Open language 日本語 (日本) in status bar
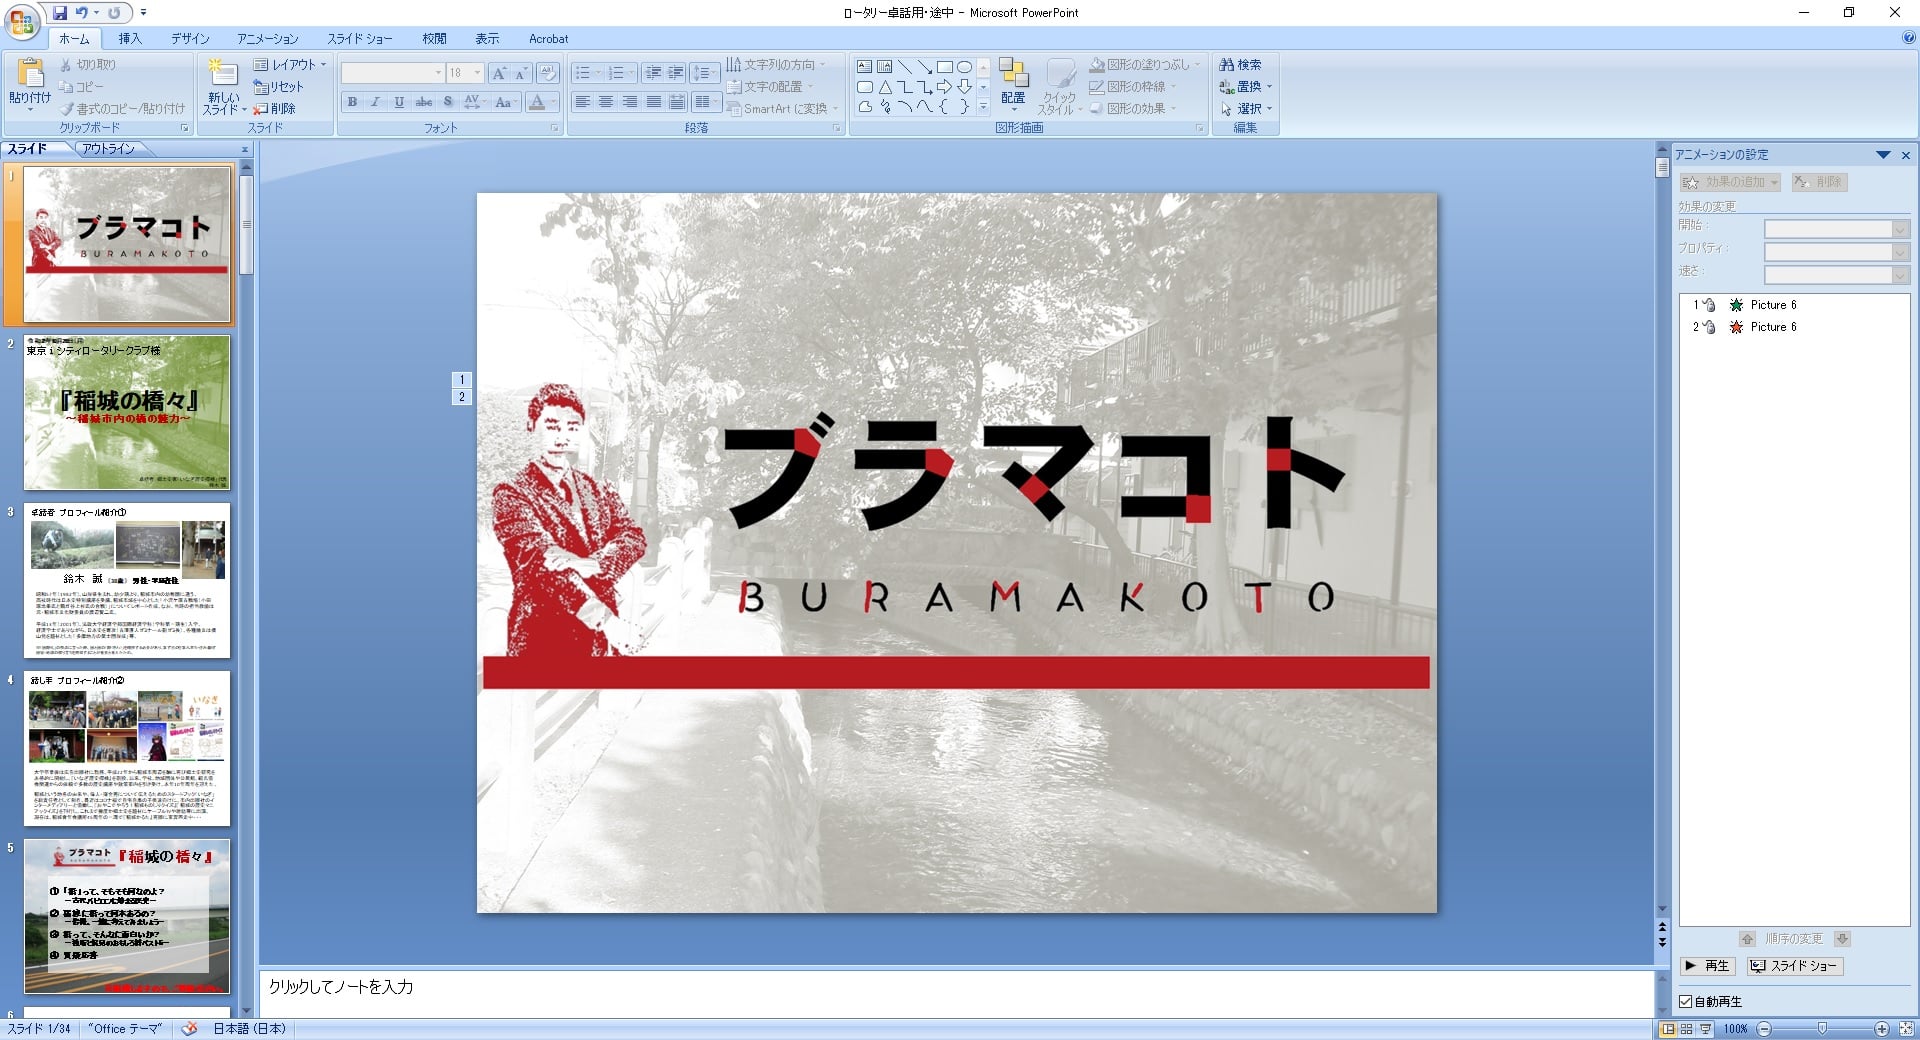1920x1040 pixels. (x=249, y=1029)
